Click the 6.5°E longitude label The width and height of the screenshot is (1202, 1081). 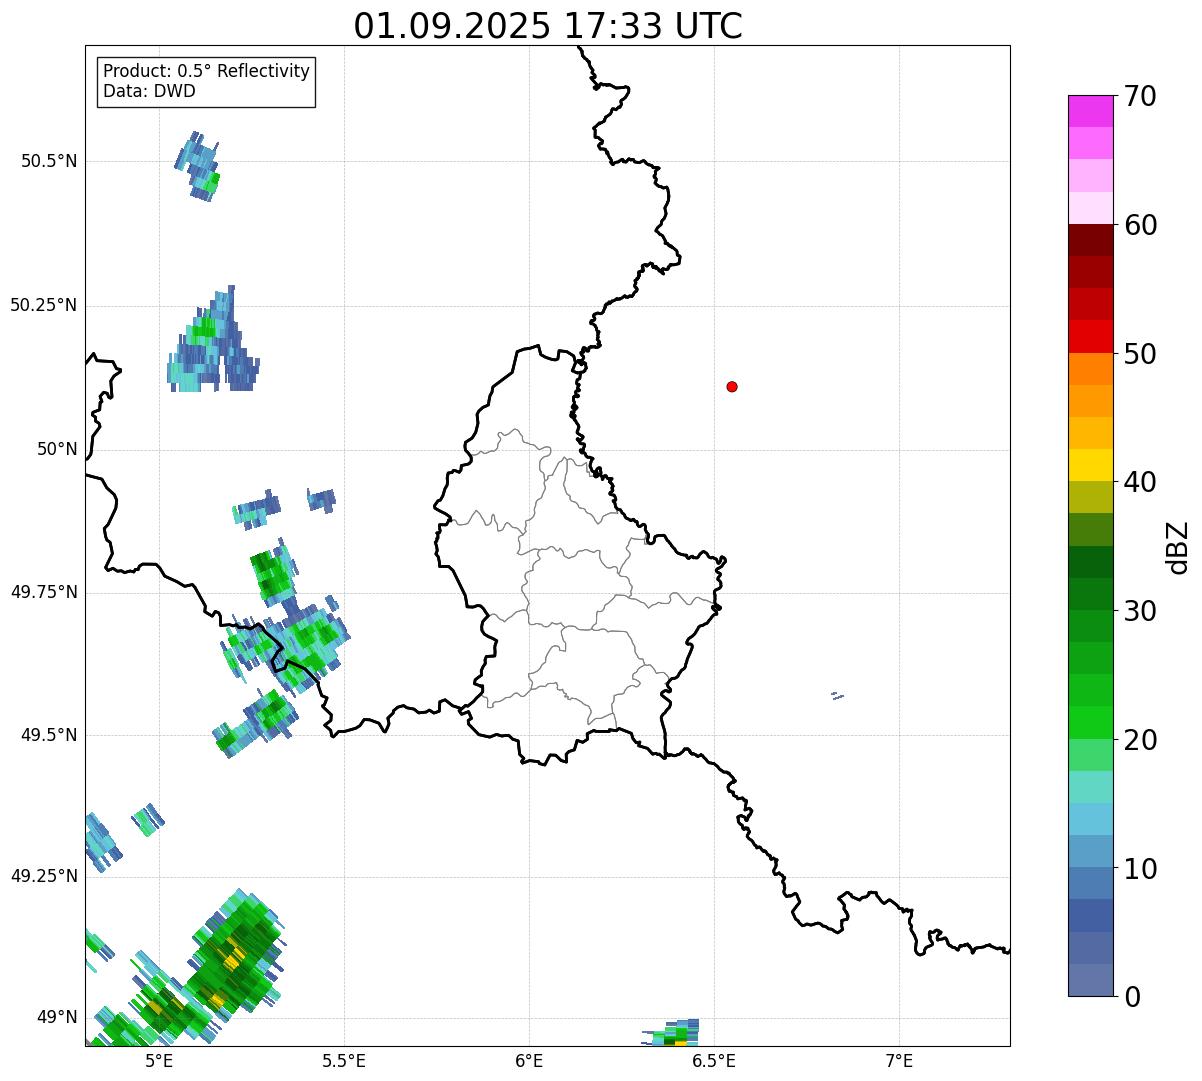(714, 1060)
